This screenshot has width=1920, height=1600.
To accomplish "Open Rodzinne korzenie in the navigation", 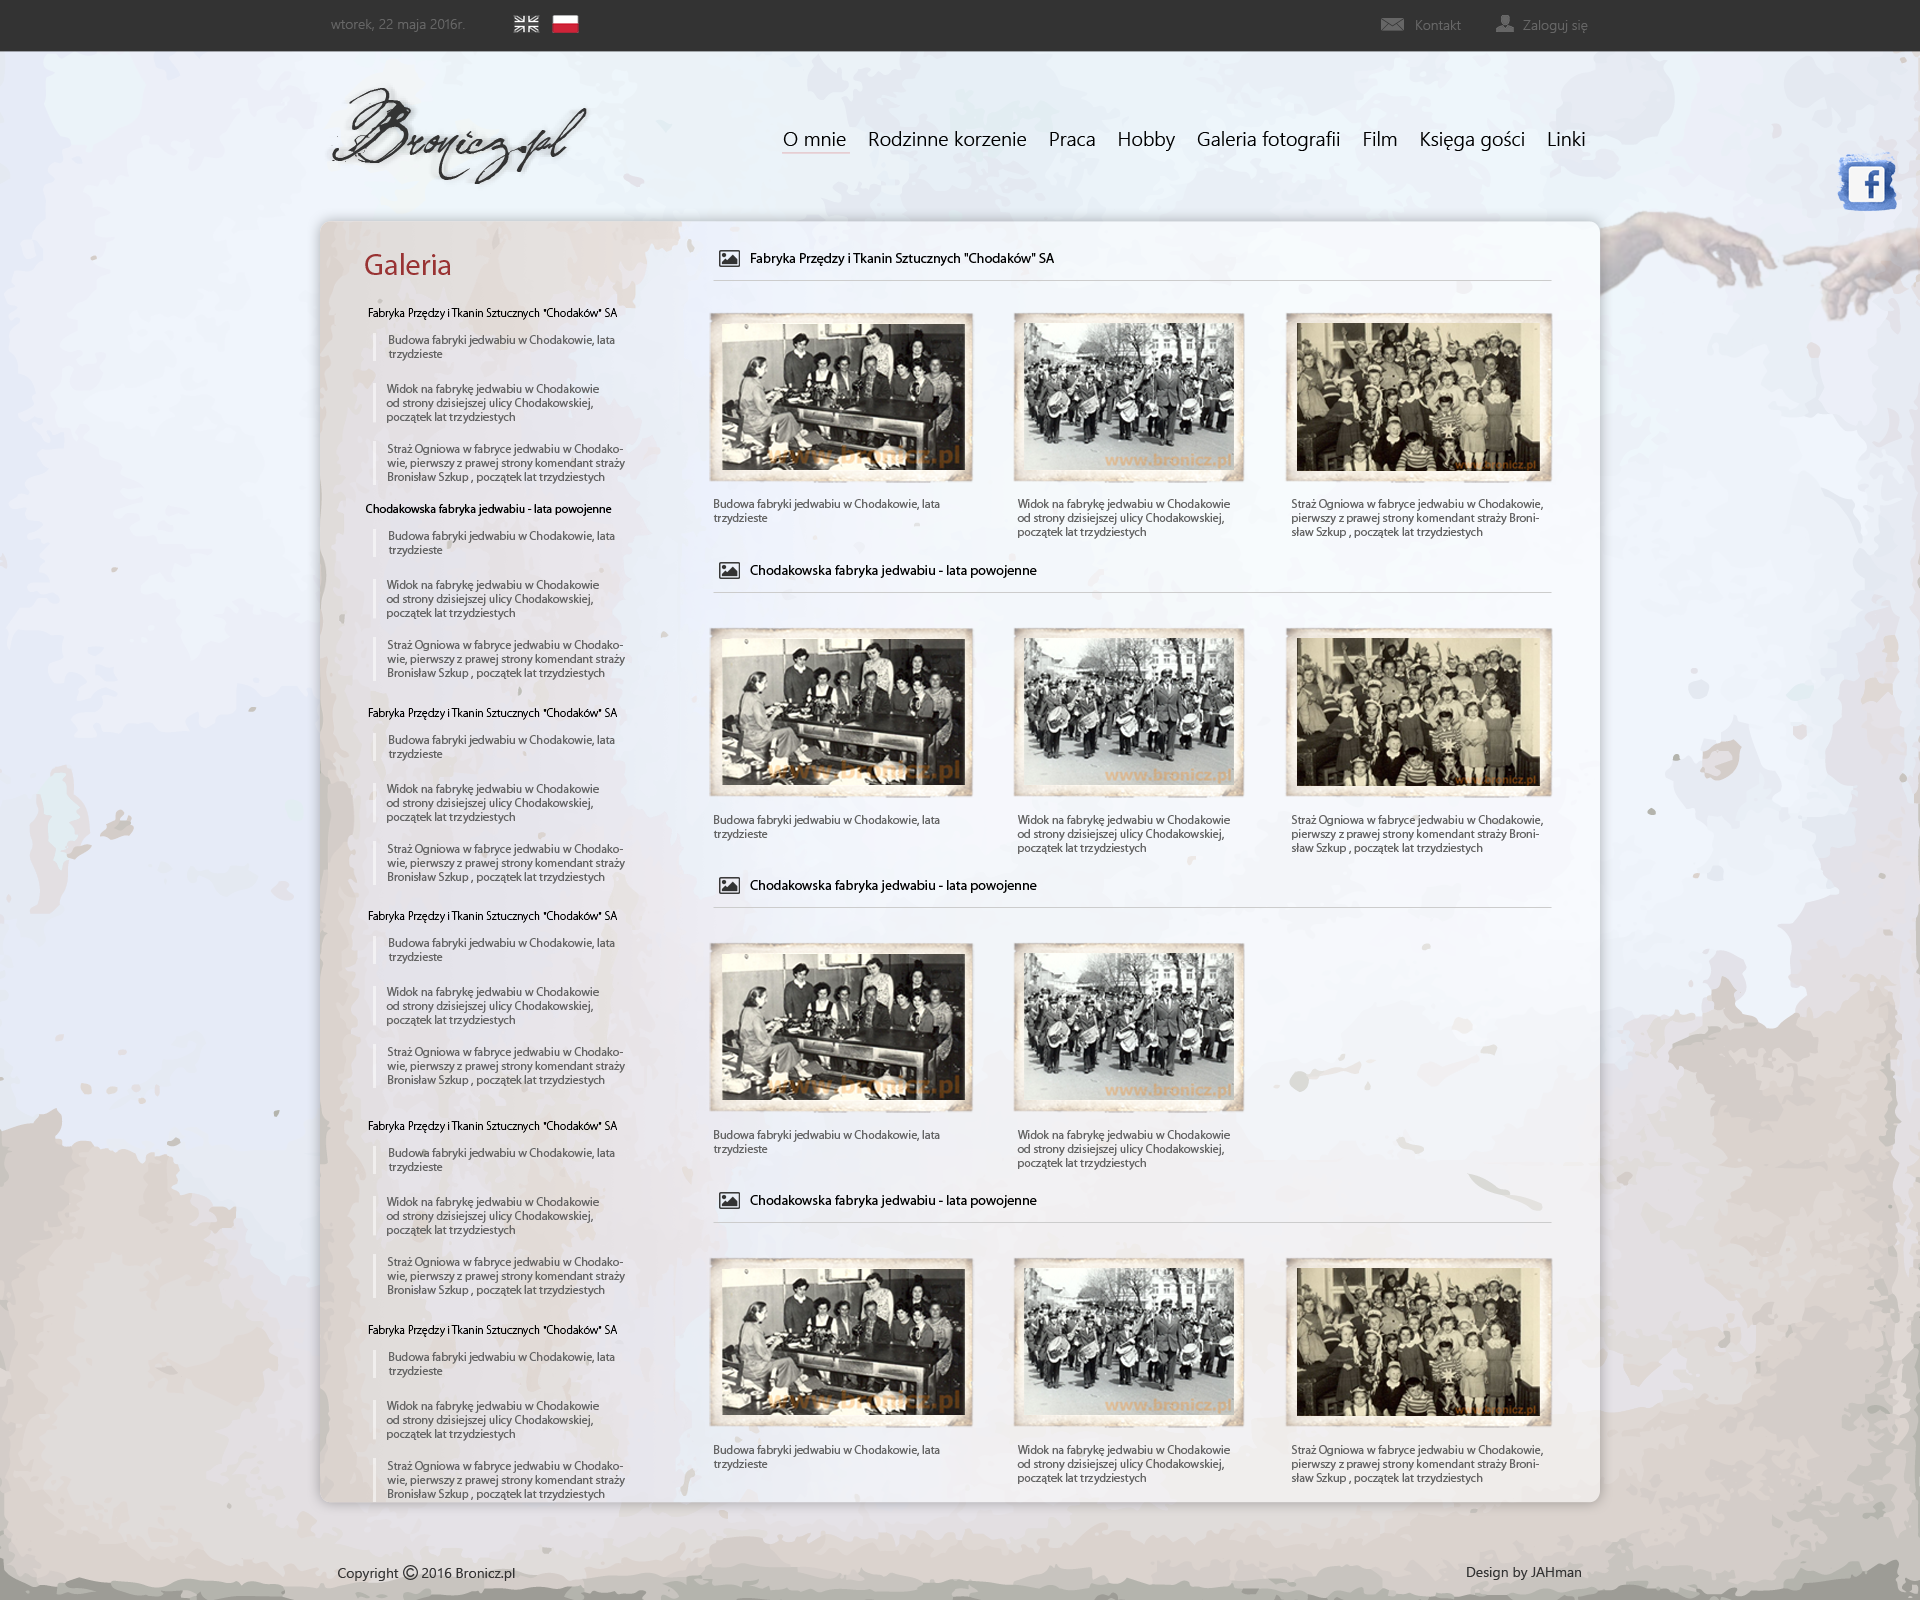I will coord(947,139).
